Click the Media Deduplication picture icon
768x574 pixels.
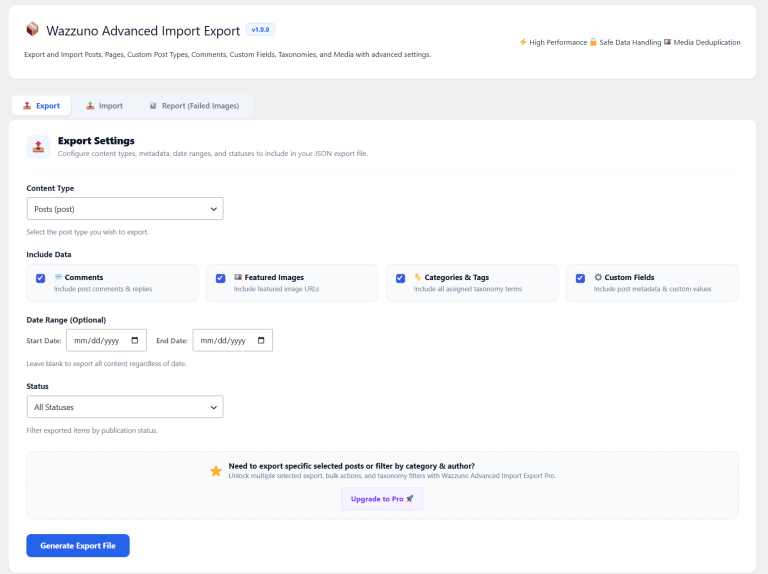coord(667,42)
